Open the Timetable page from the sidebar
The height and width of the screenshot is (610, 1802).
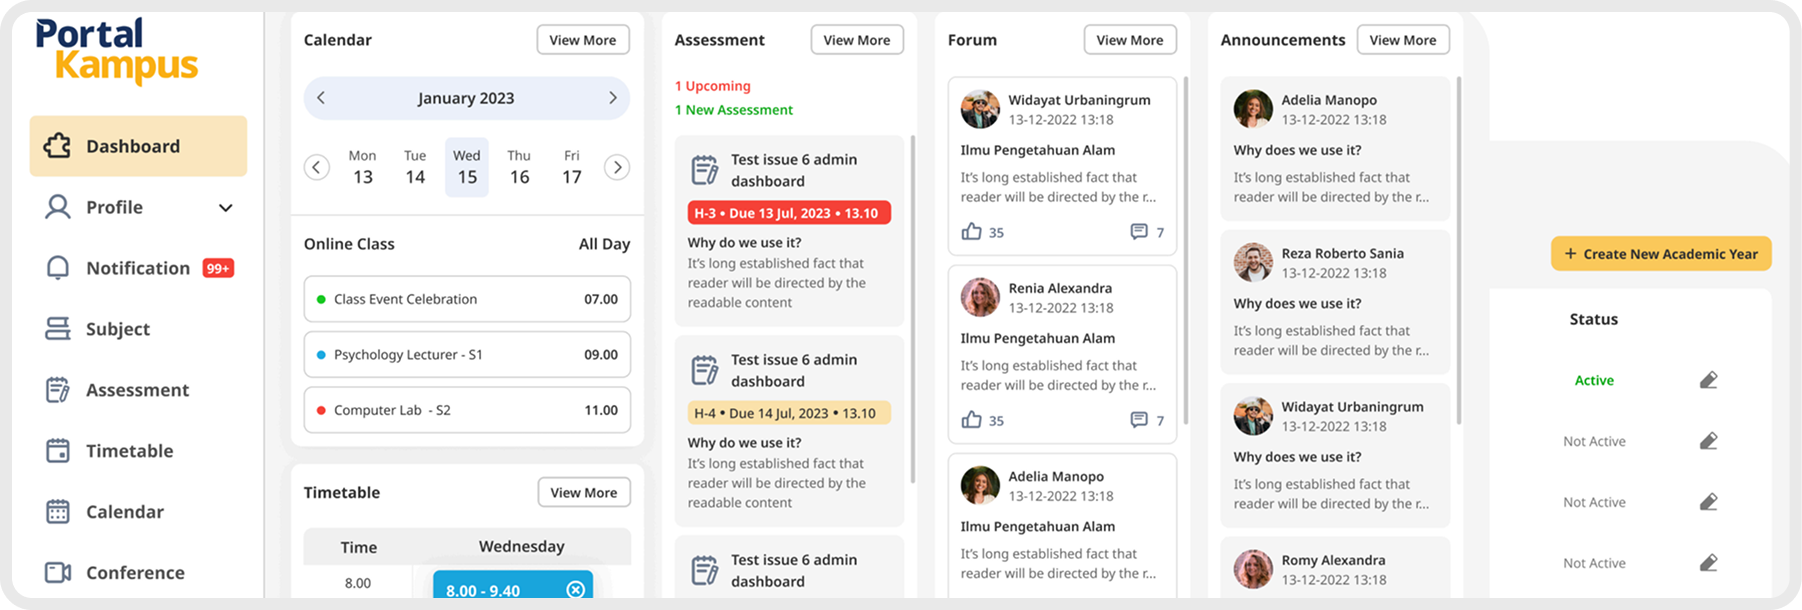click(129, 451)
